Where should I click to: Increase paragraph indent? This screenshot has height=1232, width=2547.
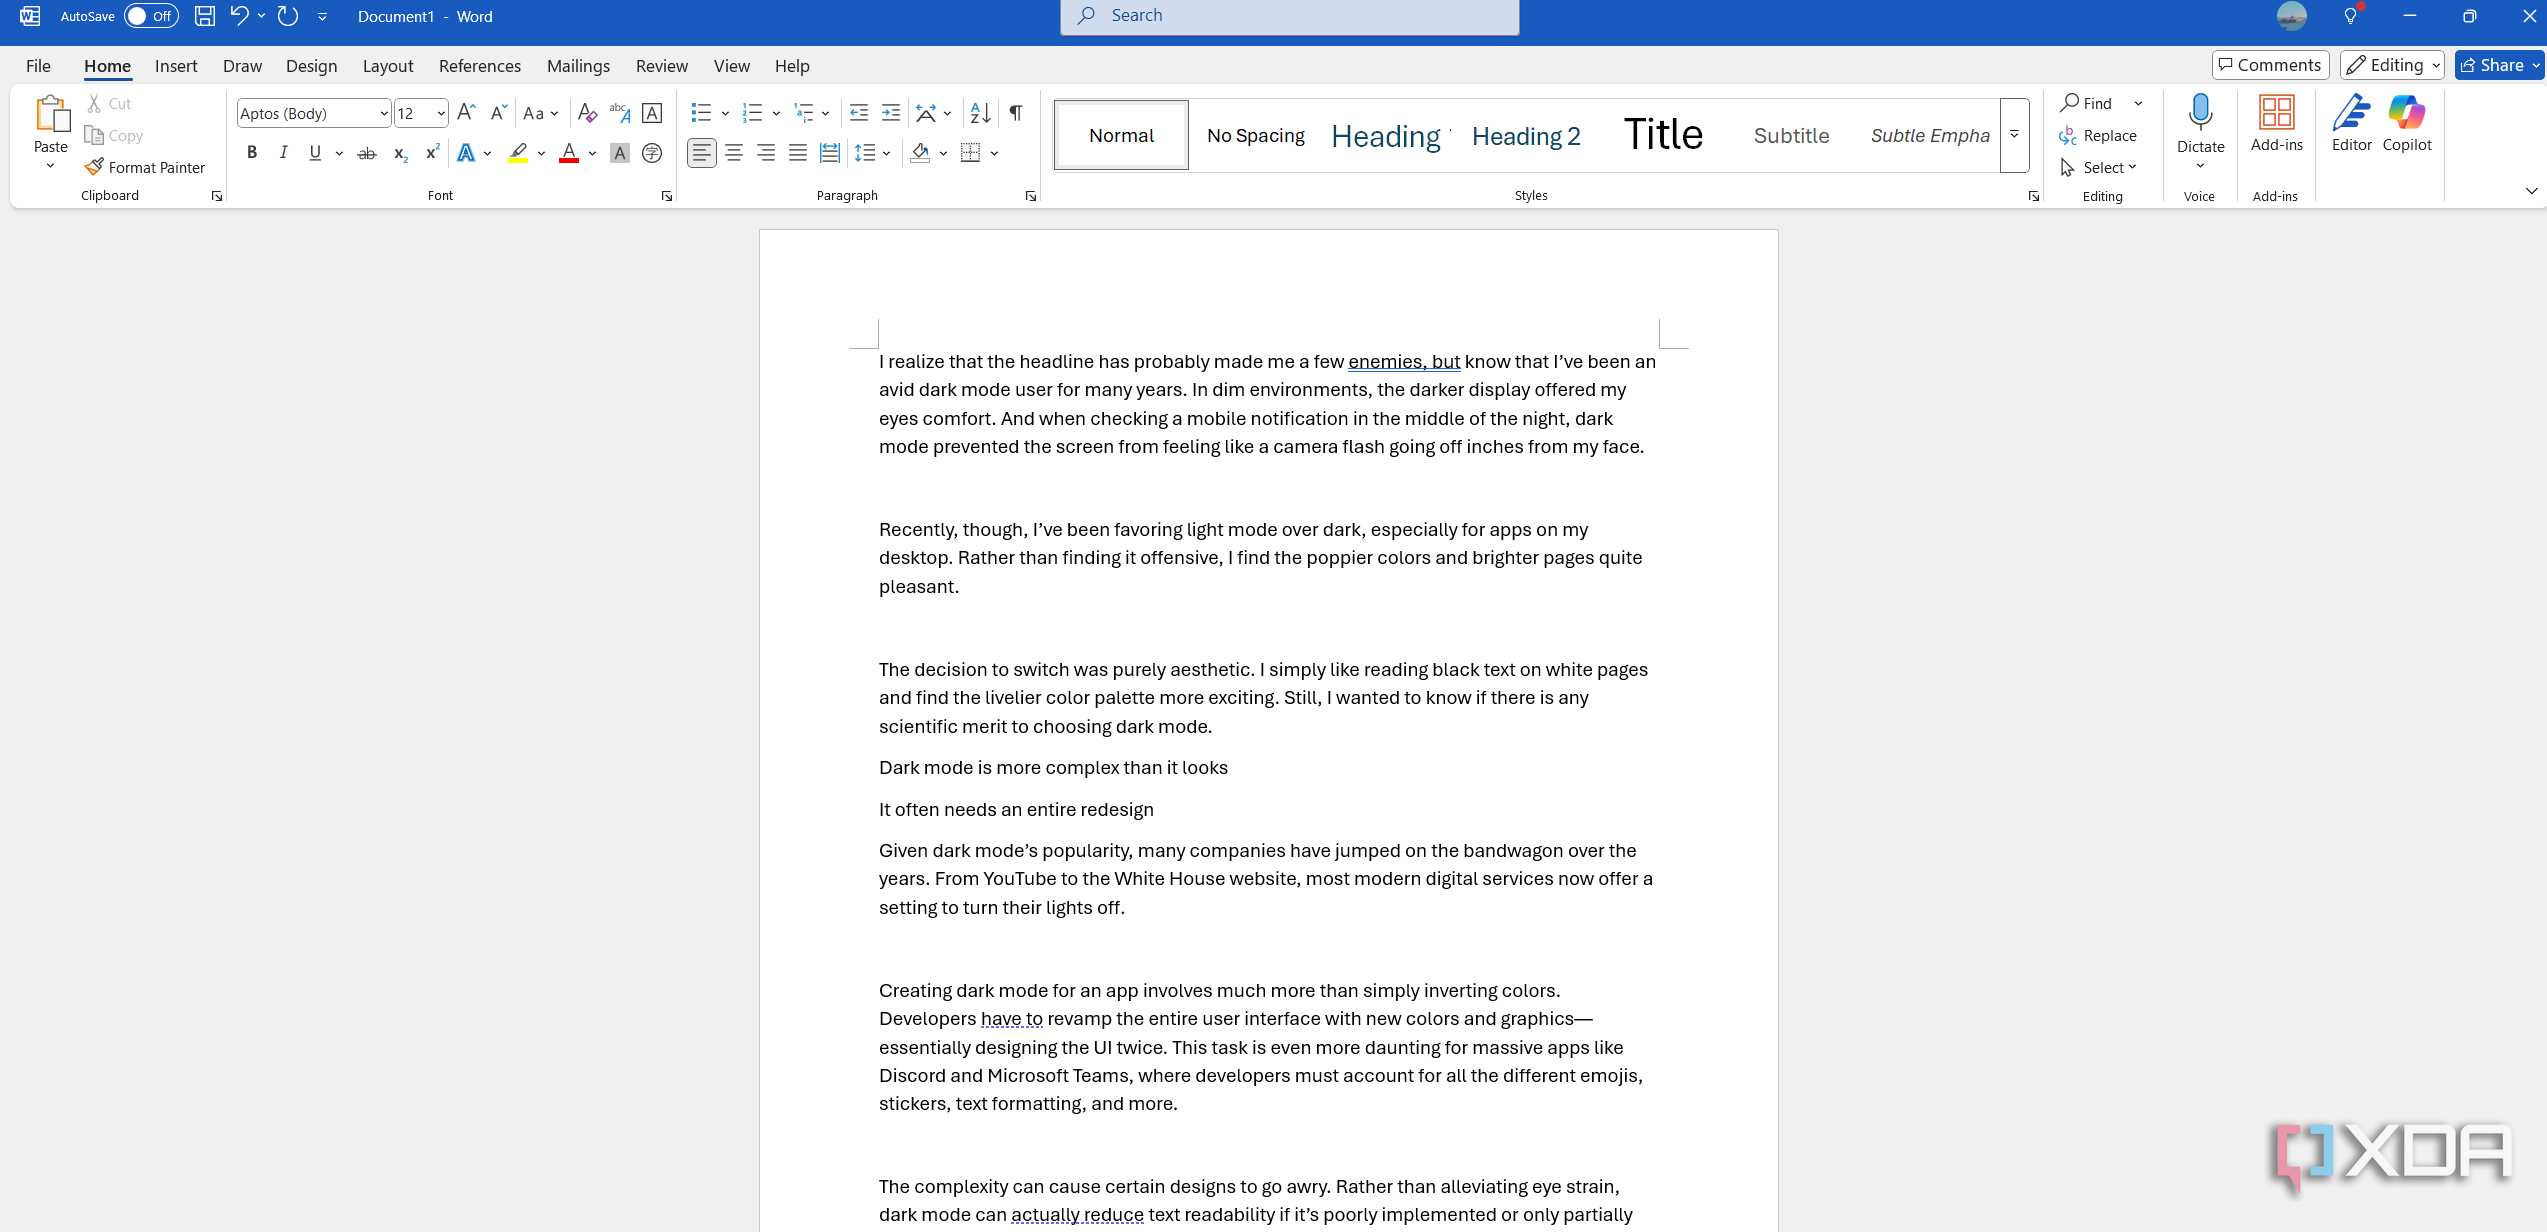891,113
